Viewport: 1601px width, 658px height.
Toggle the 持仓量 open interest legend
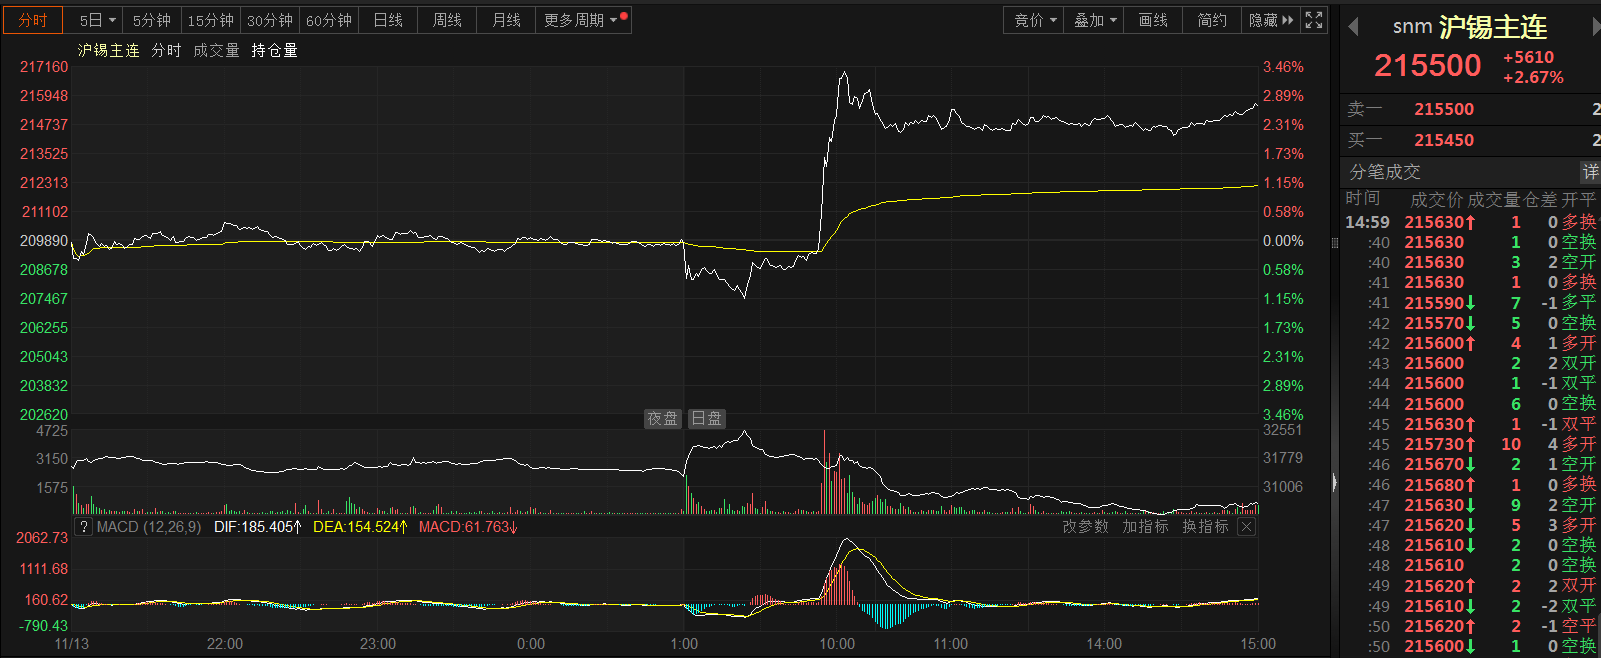click(274, 50)
